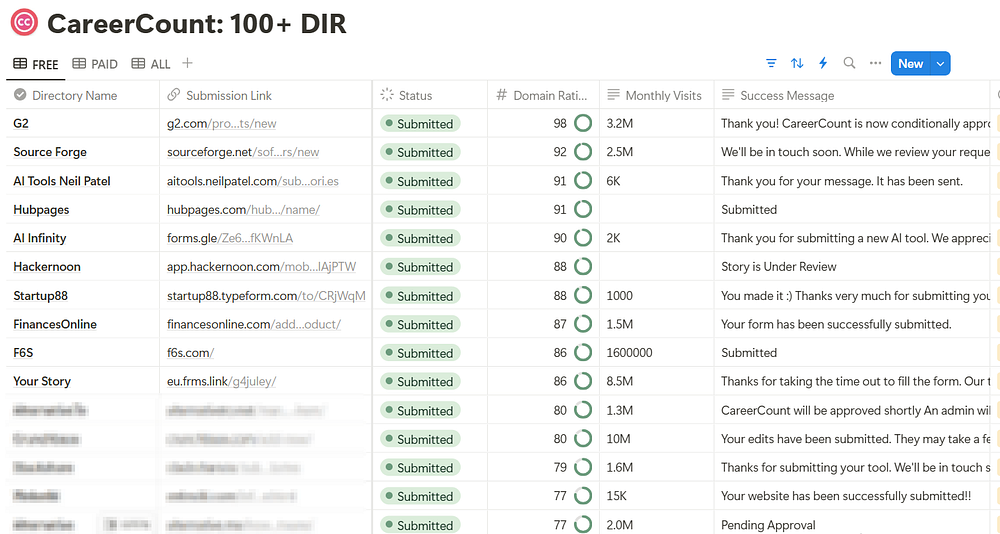The image size is (1000, 534).
Task: Click the blue New button
Action: (x=910, y=64)
